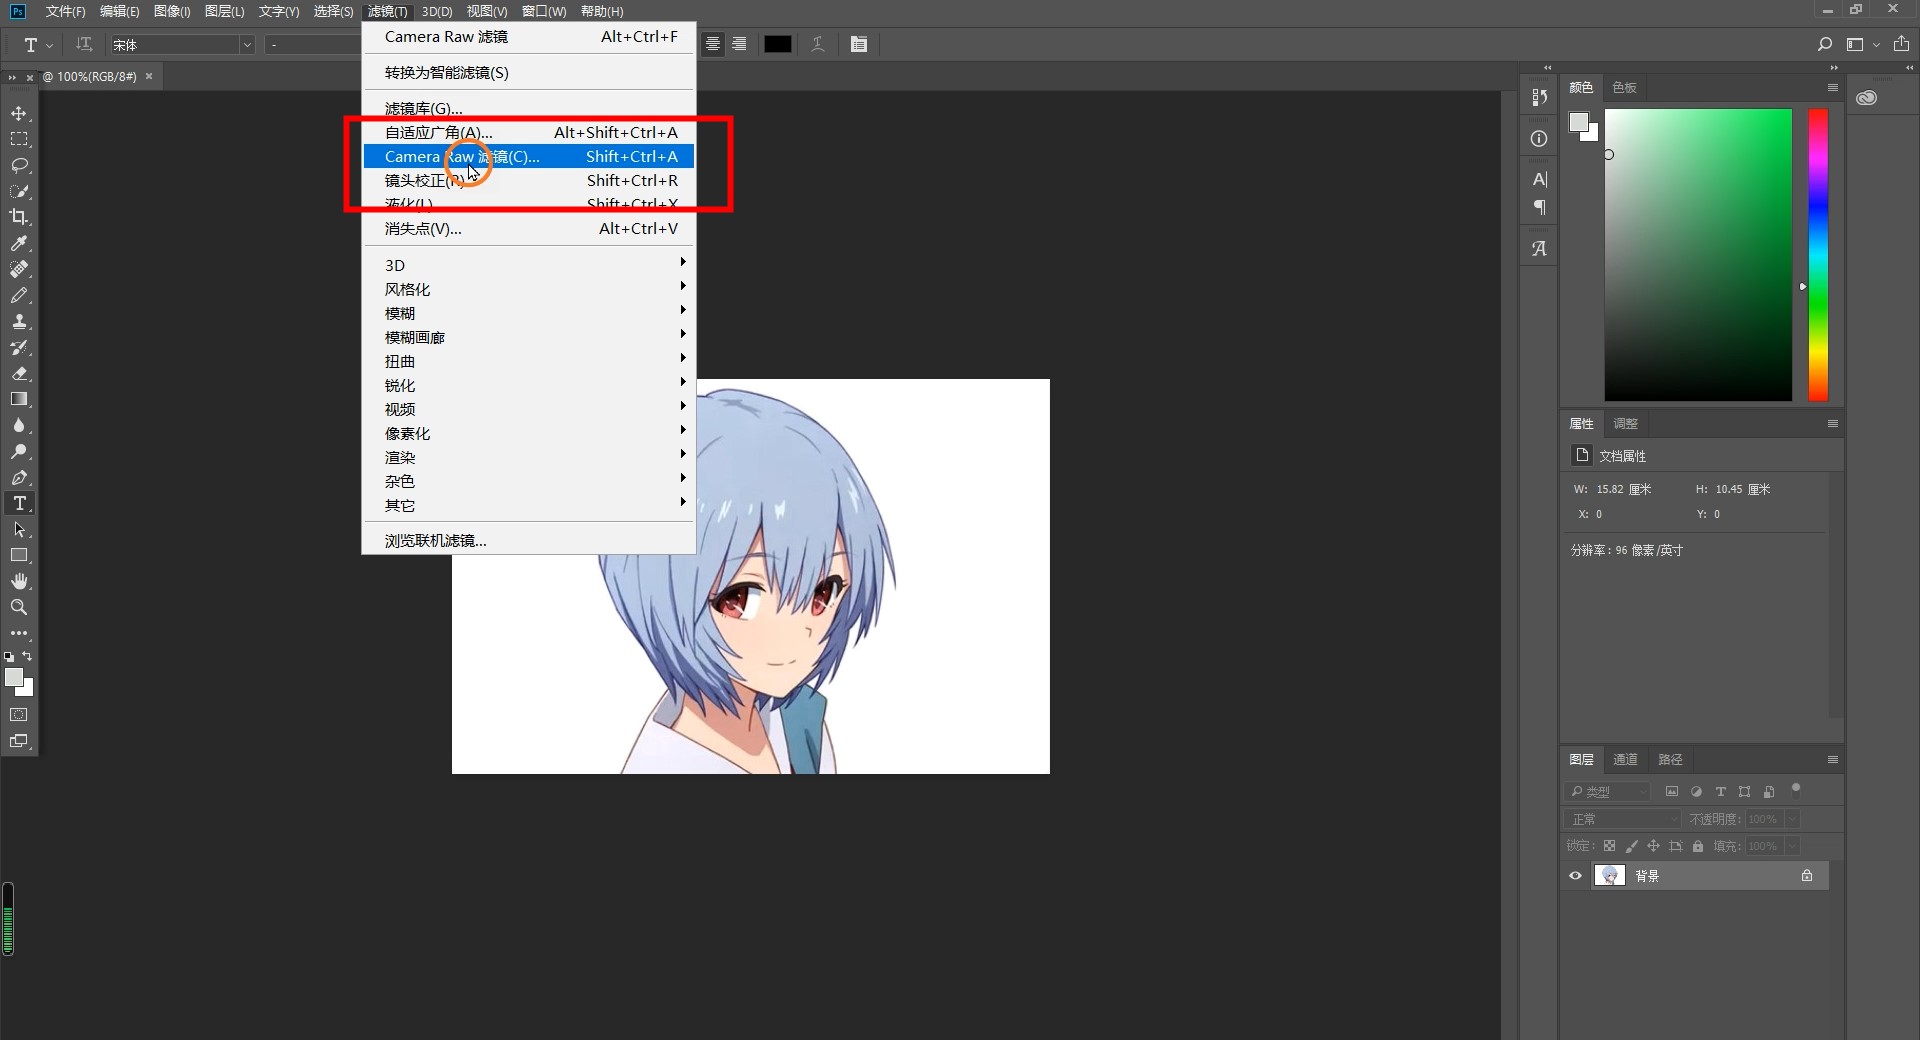Choose 转换为智能滤镜(S) in filter menu
Image resolution: width=1920 pixels, height=1040 pixels.
[x=529, y=72]
